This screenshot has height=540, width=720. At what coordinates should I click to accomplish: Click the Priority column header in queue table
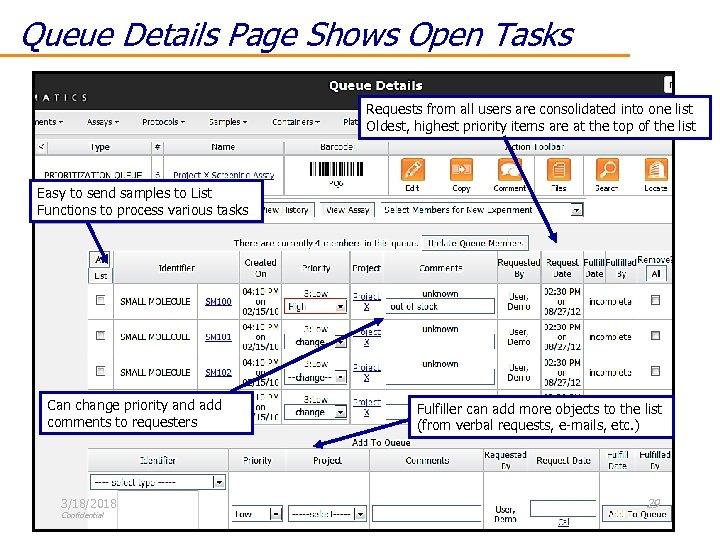coord(316,268)
